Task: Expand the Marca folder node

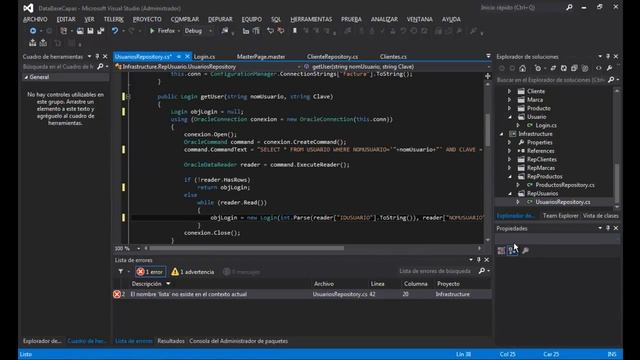Action: [x=509, y=100]
